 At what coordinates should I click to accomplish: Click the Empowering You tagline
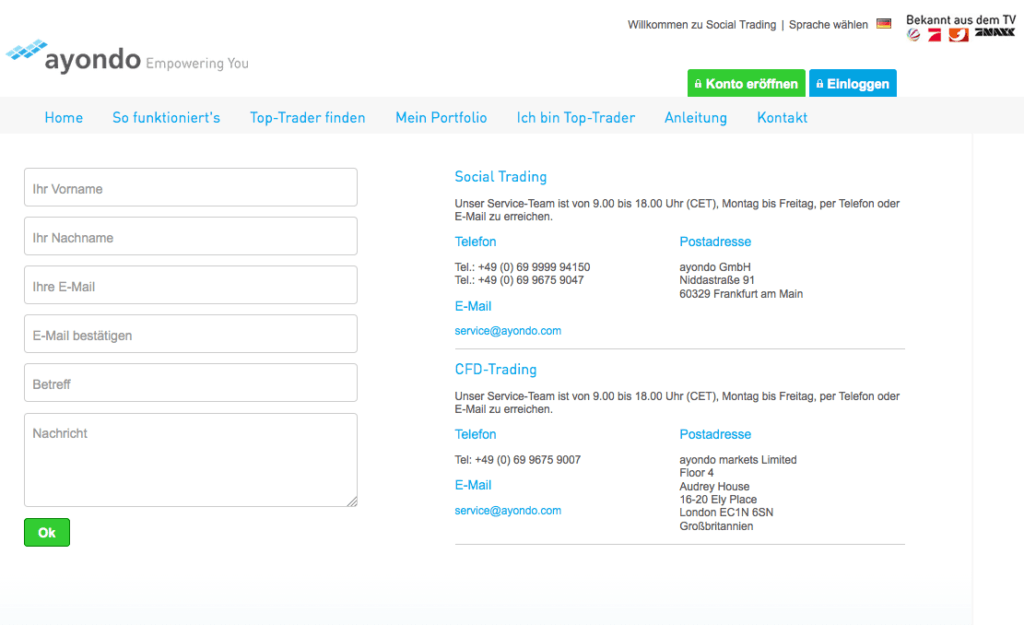197,63
